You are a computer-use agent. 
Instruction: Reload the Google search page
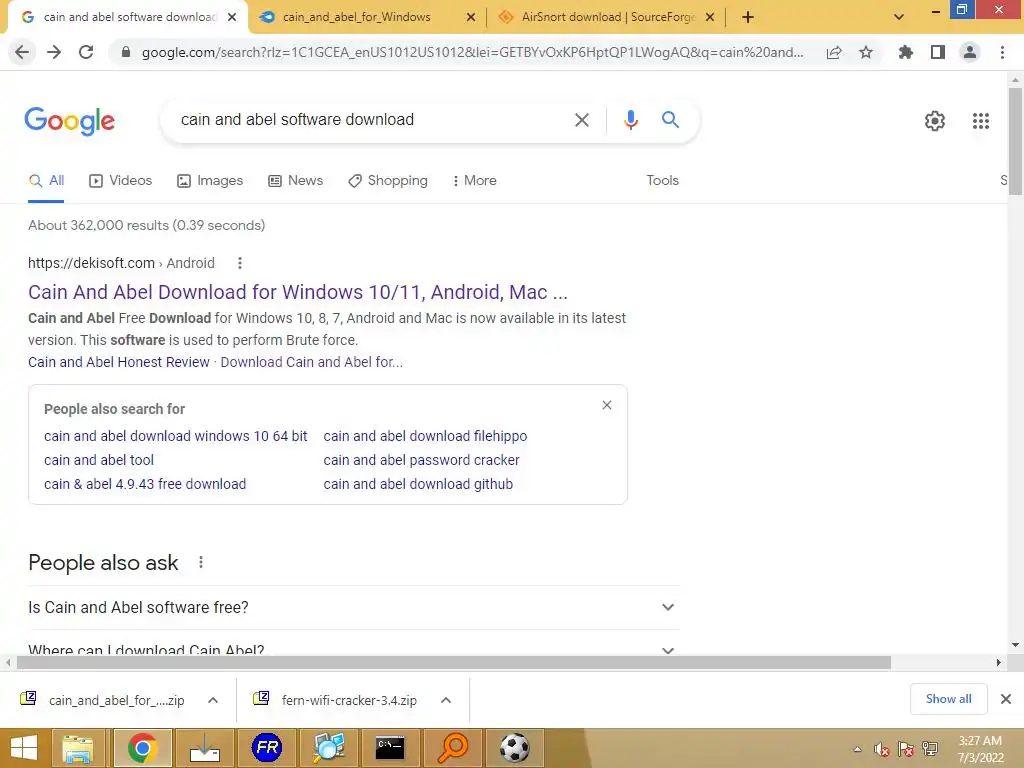(86, 52)
